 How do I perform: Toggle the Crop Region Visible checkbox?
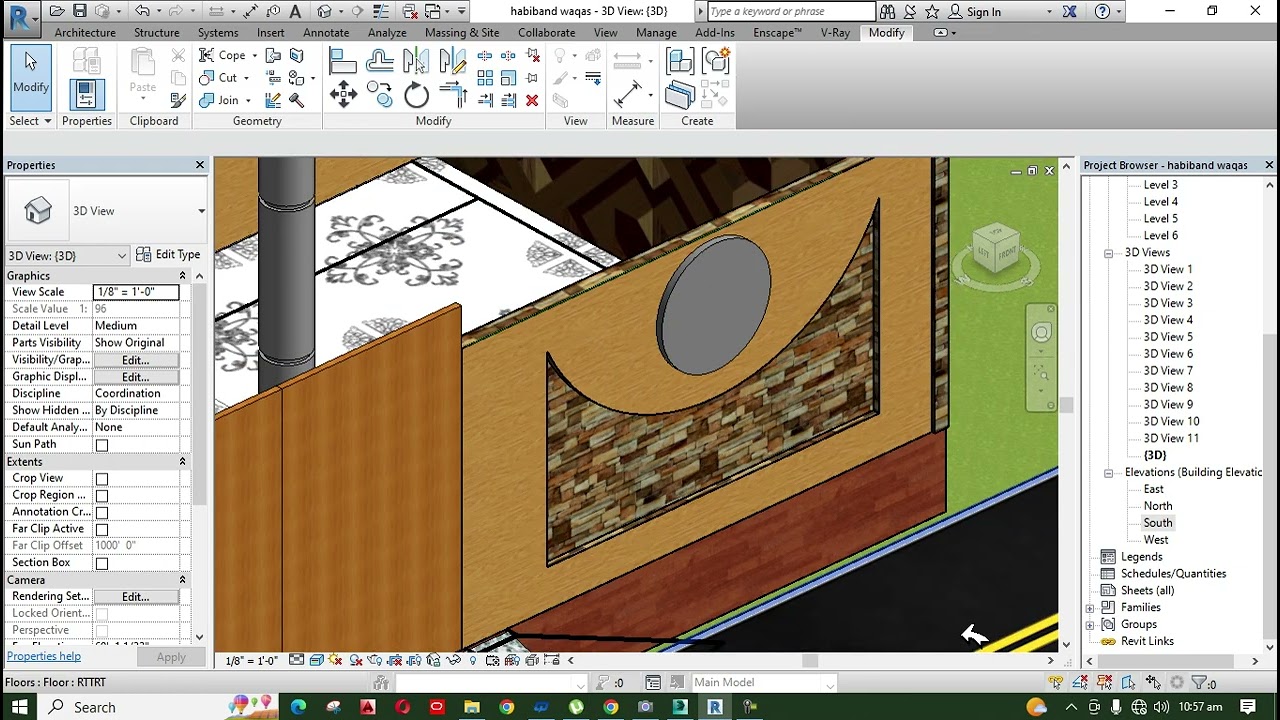[x=102, y=496]
